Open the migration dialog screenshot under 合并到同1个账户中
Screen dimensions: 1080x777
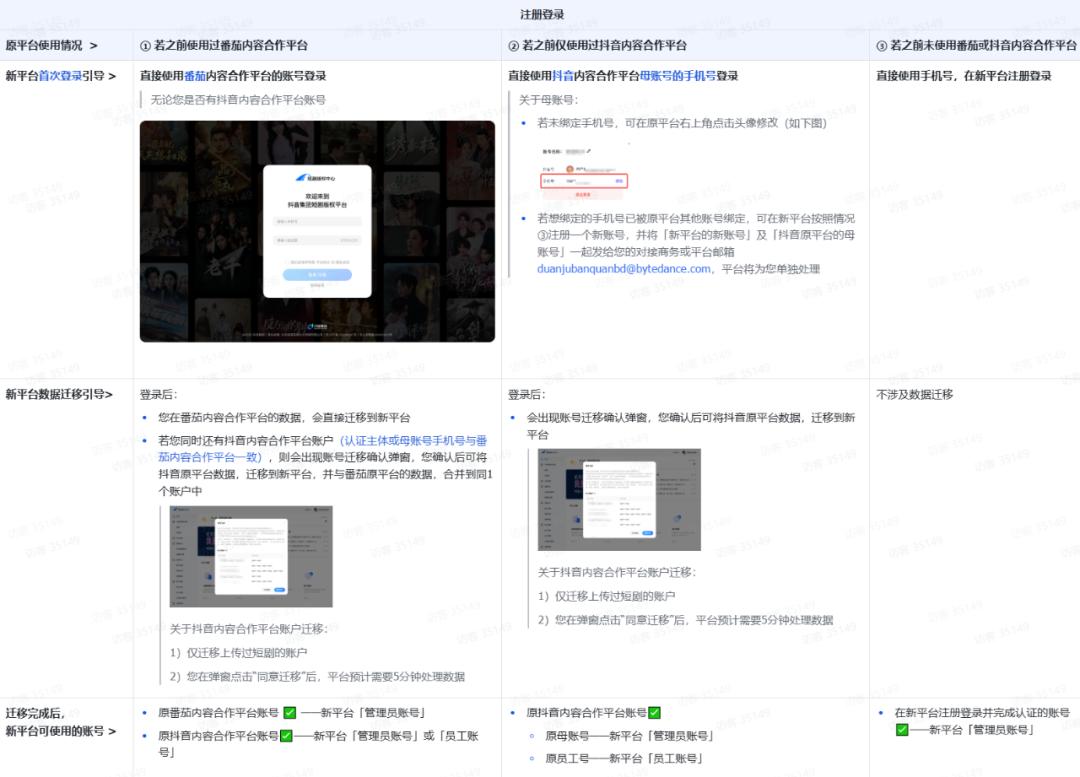(251, 557)
